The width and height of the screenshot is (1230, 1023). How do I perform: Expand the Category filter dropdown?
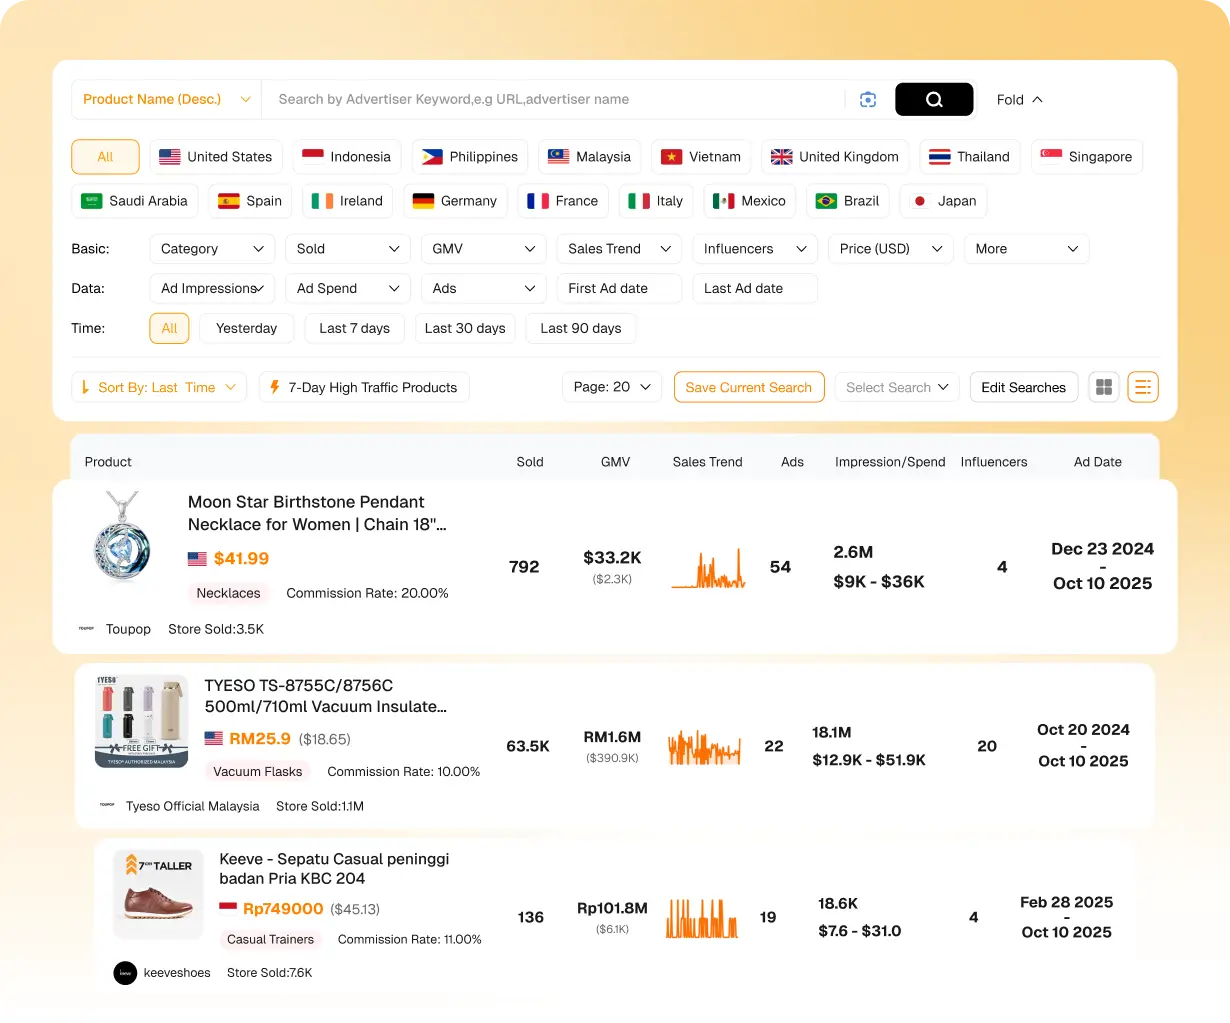211,248
